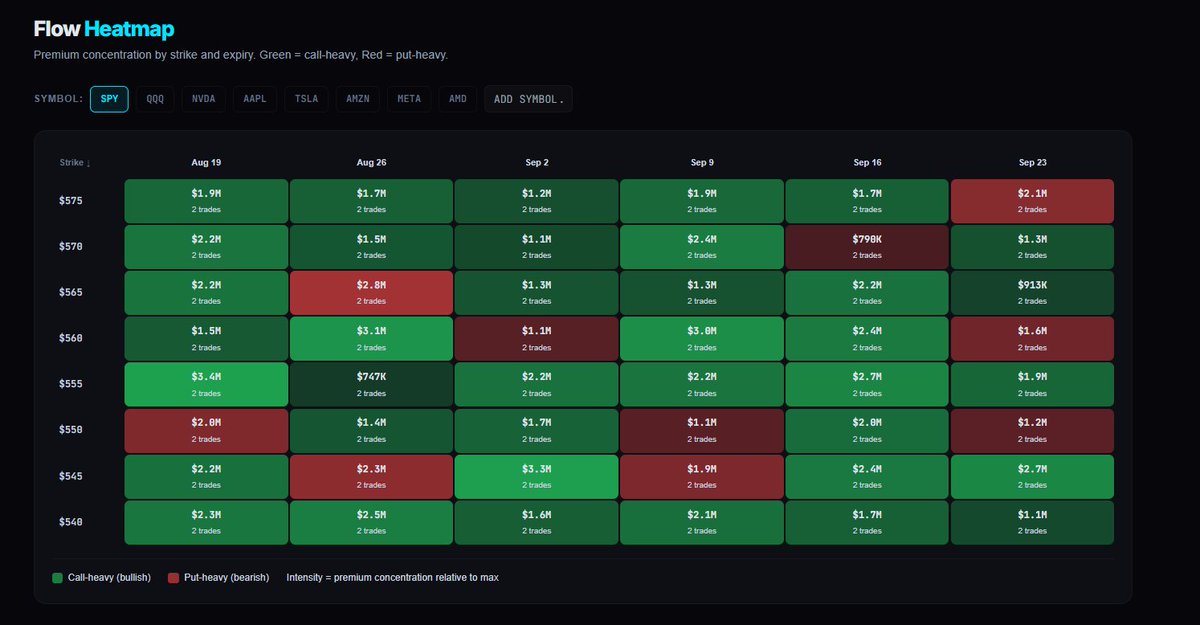Click the red Put-heavy legend swatch

tap(173, 578)
